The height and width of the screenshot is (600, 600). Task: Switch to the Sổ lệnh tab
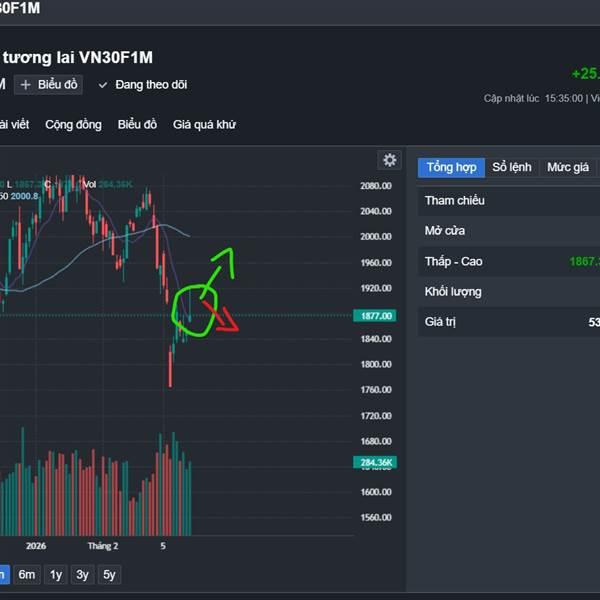point(512,167)
